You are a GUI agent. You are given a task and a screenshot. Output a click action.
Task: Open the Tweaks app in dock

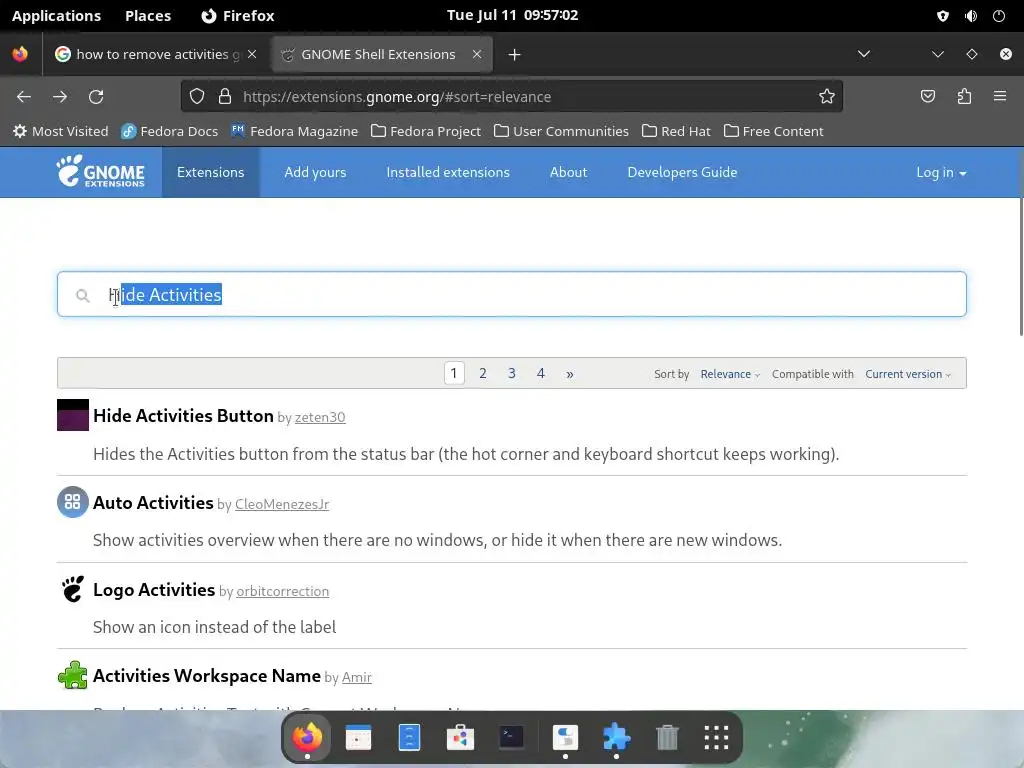[x=565, y=737]
